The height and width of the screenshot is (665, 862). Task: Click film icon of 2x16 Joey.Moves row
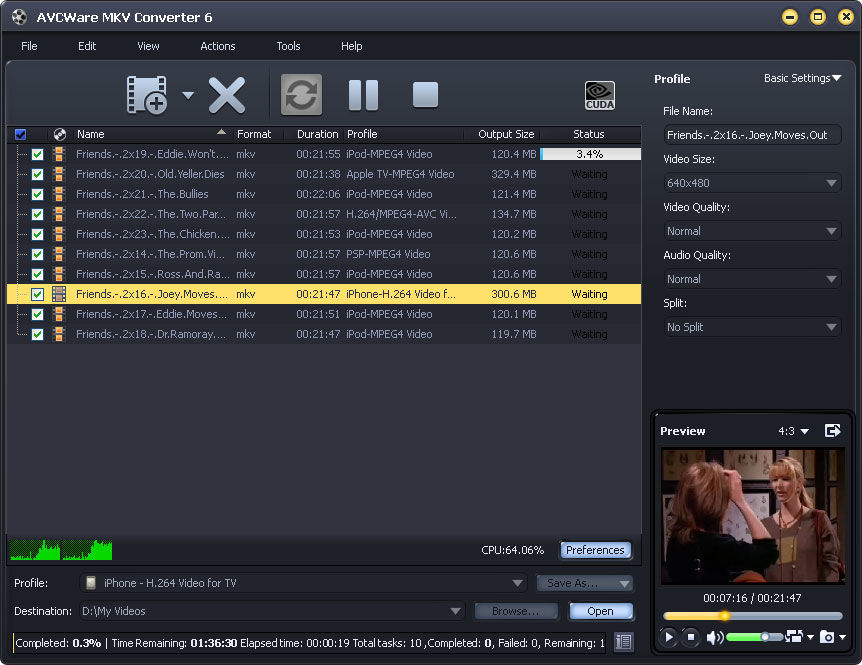tap(59, 294)
